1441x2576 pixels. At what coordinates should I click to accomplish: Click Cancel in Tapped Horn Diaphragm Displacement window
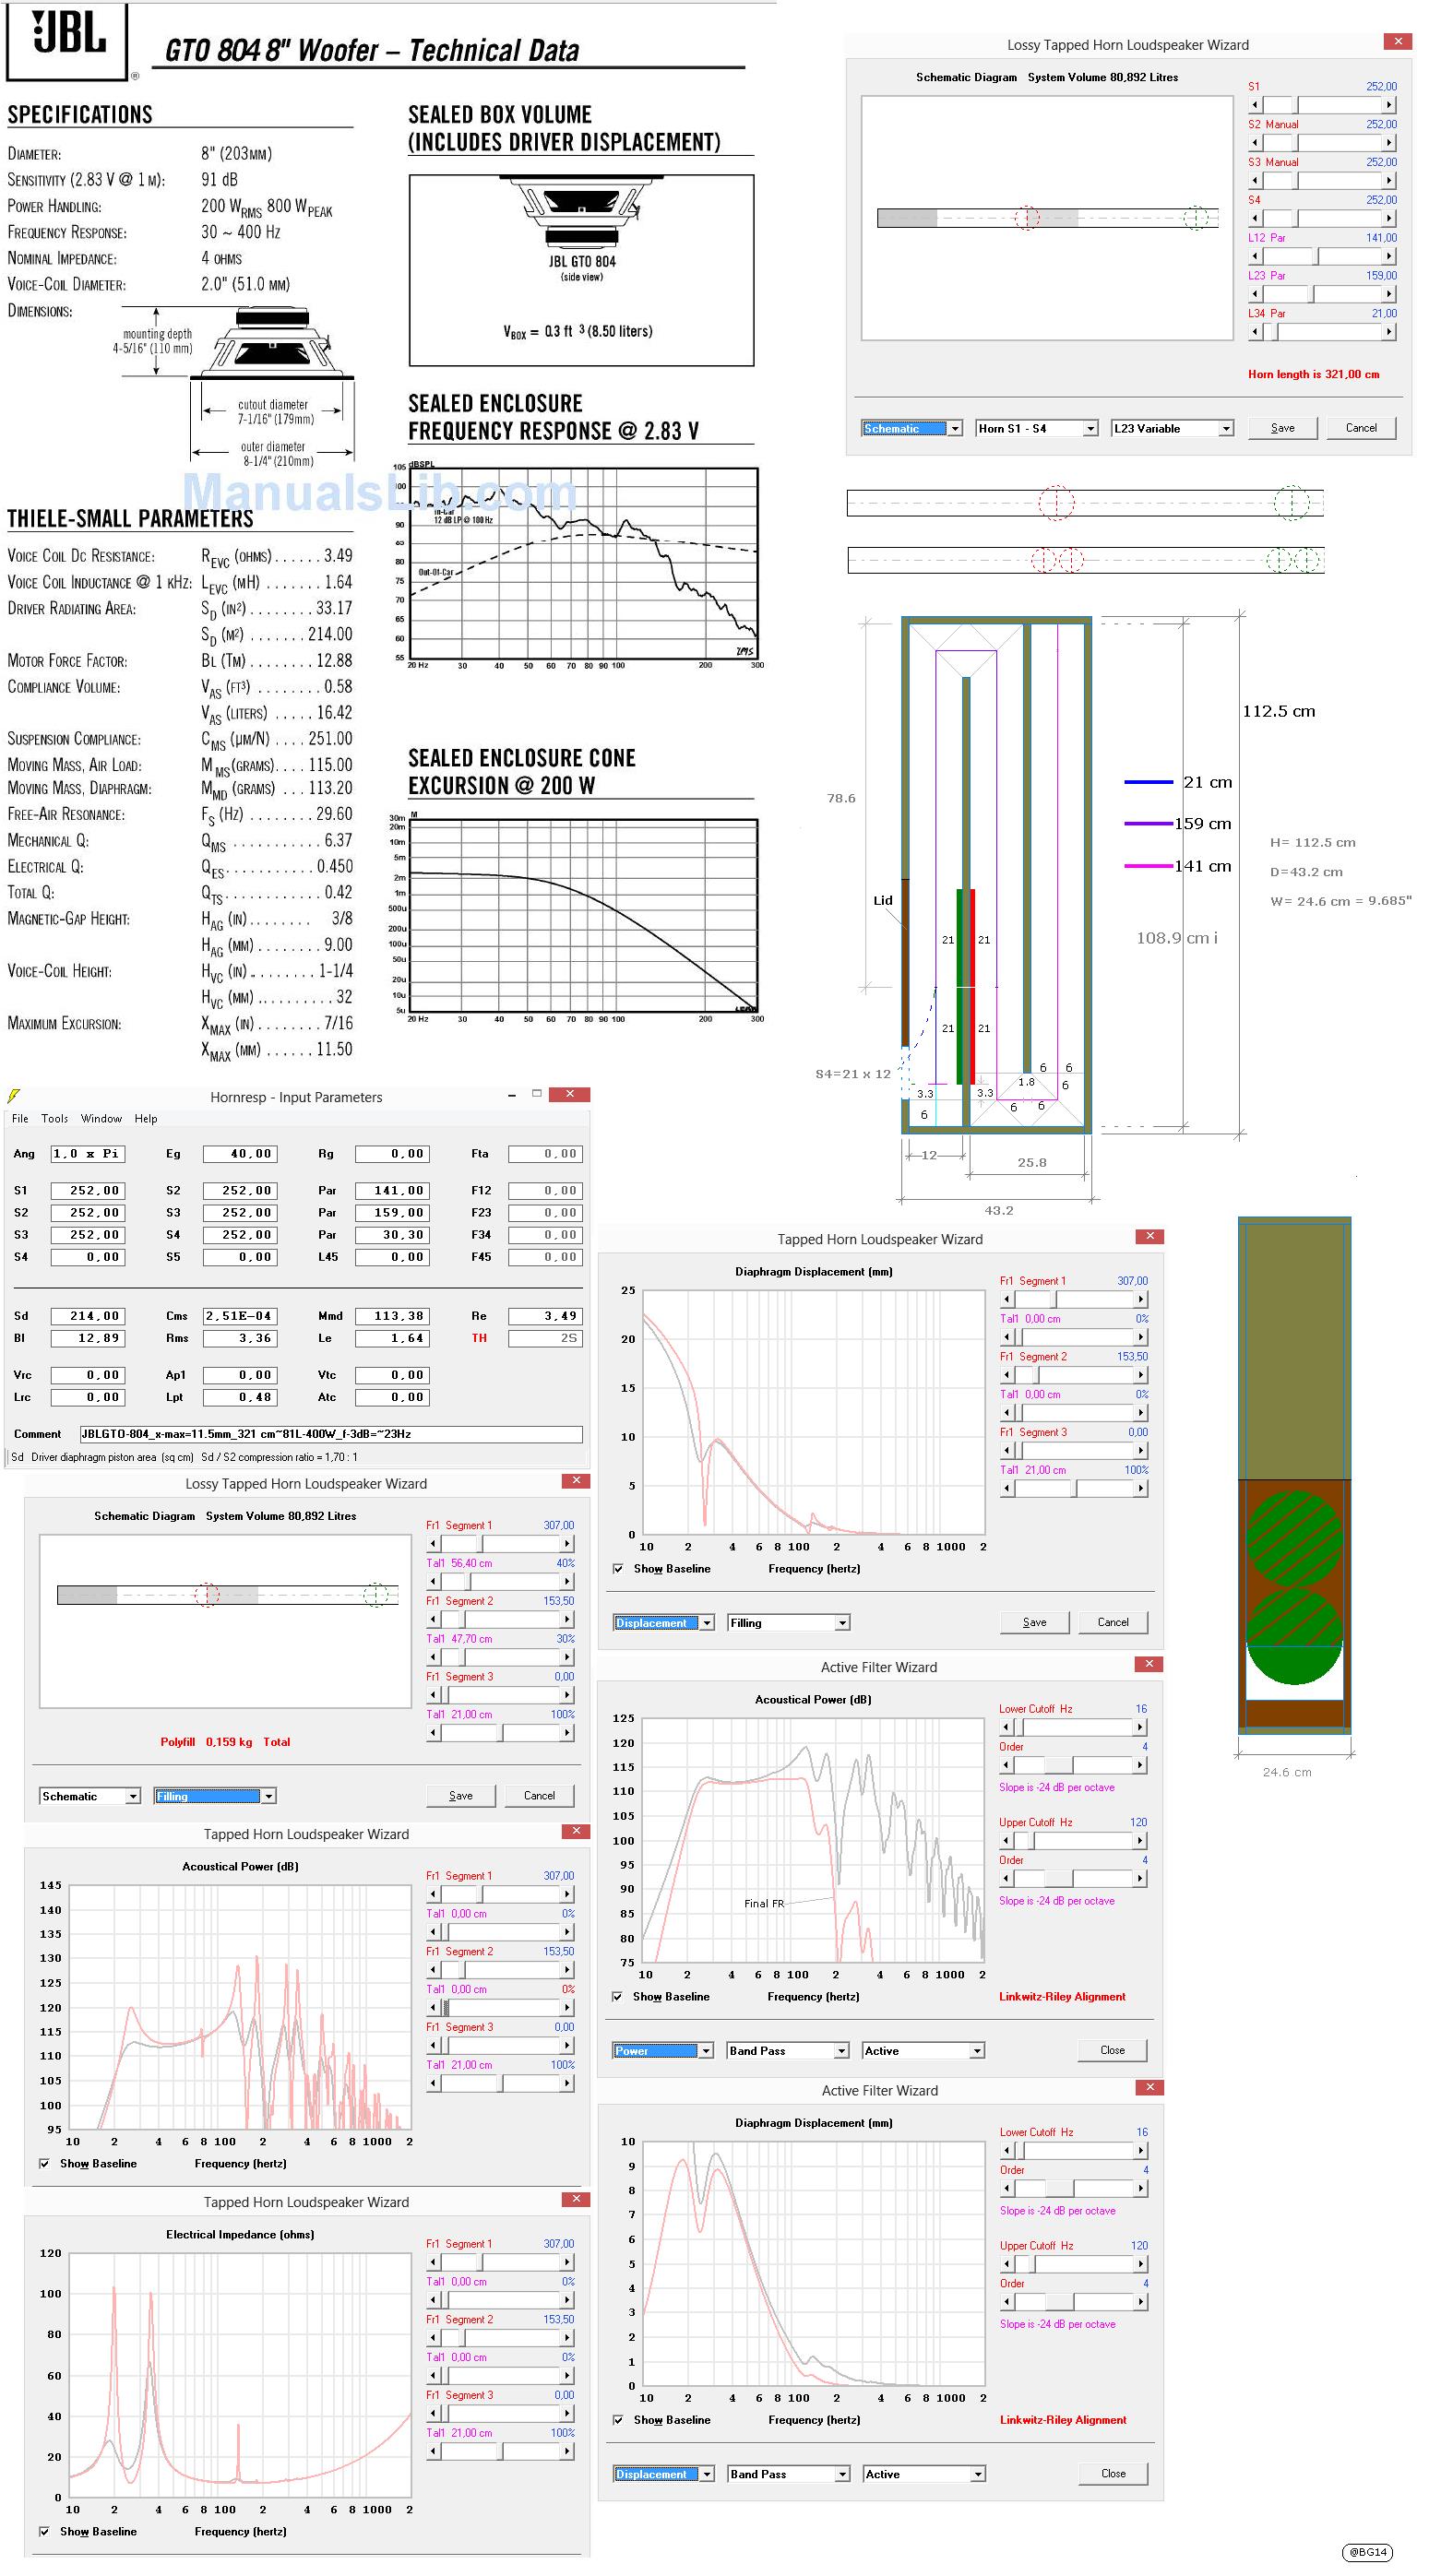click(x=1113, y=1623)
